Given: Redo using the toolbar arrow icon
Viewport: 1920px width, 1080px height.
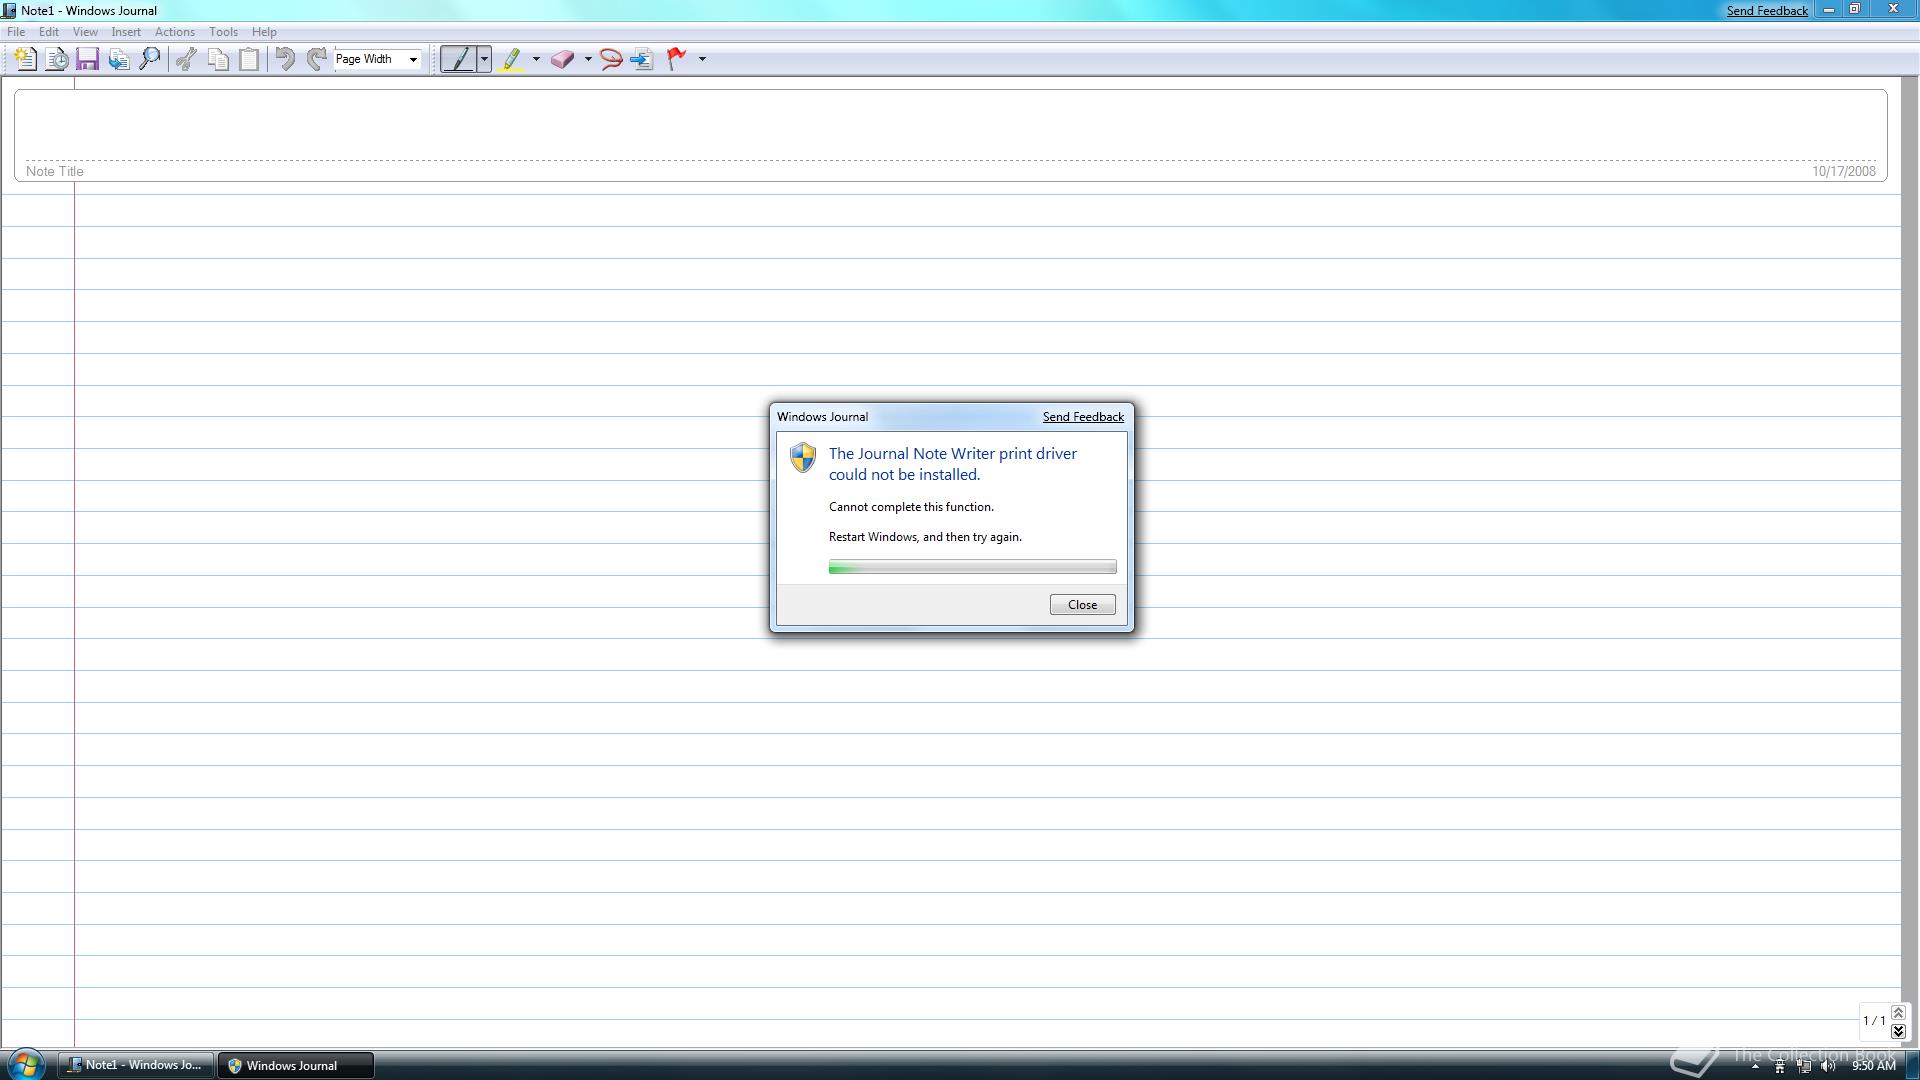Looking at the screenshot, I should (316, 59).
